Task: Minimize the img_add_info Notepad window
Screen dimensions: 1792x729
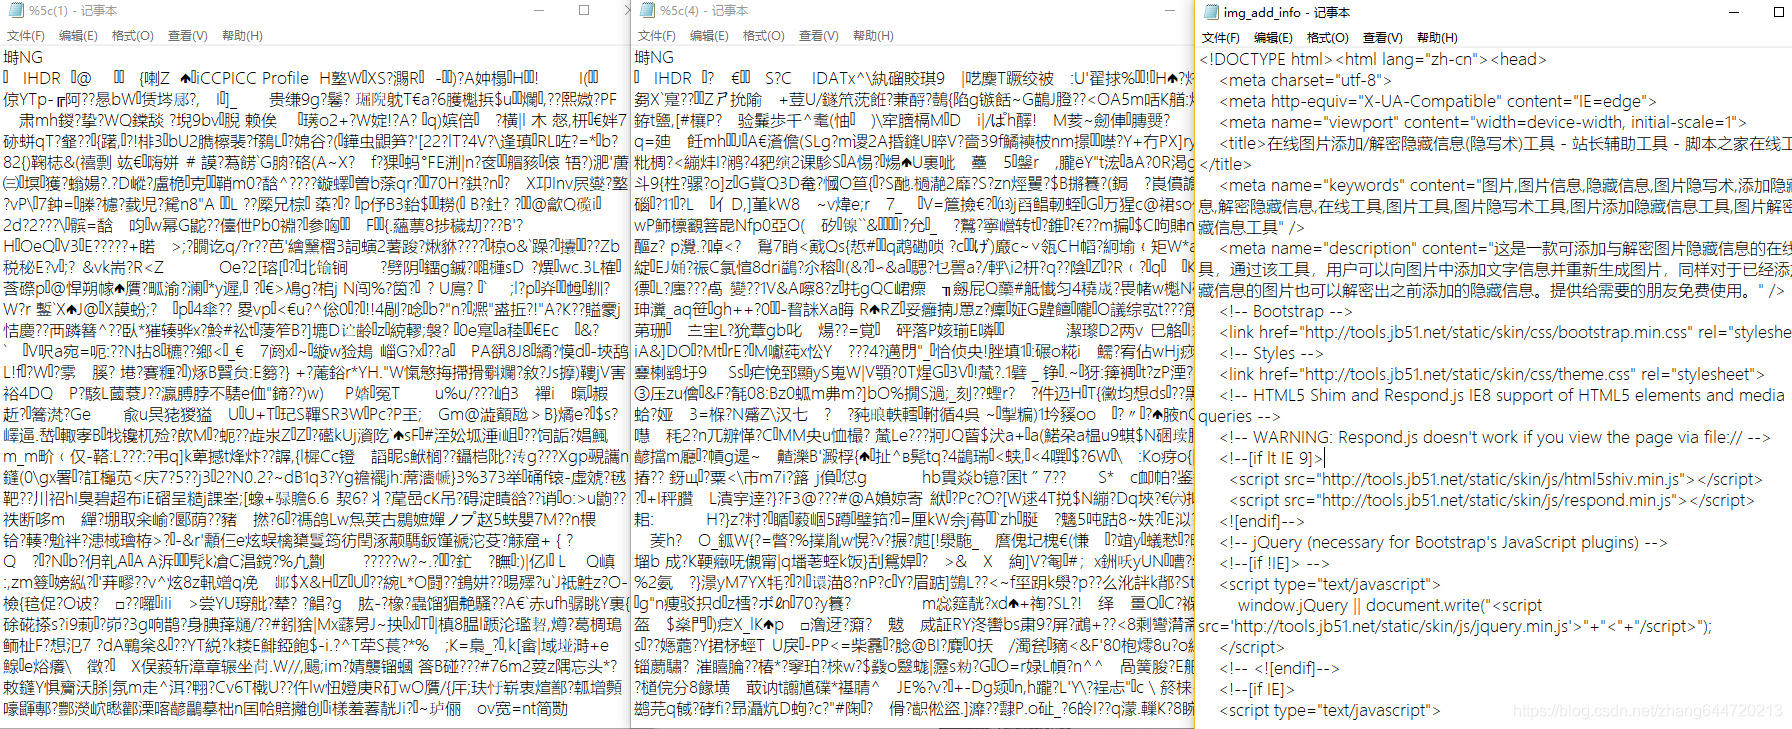Action: point(1732,12)
